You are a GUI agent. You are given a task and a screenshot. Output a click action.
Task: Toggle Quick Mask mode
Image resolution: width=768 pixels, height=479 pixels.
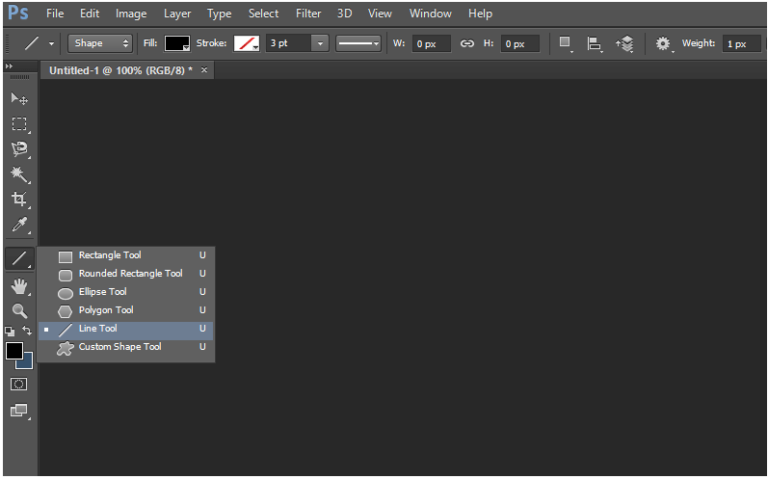(x=19, y=384)
